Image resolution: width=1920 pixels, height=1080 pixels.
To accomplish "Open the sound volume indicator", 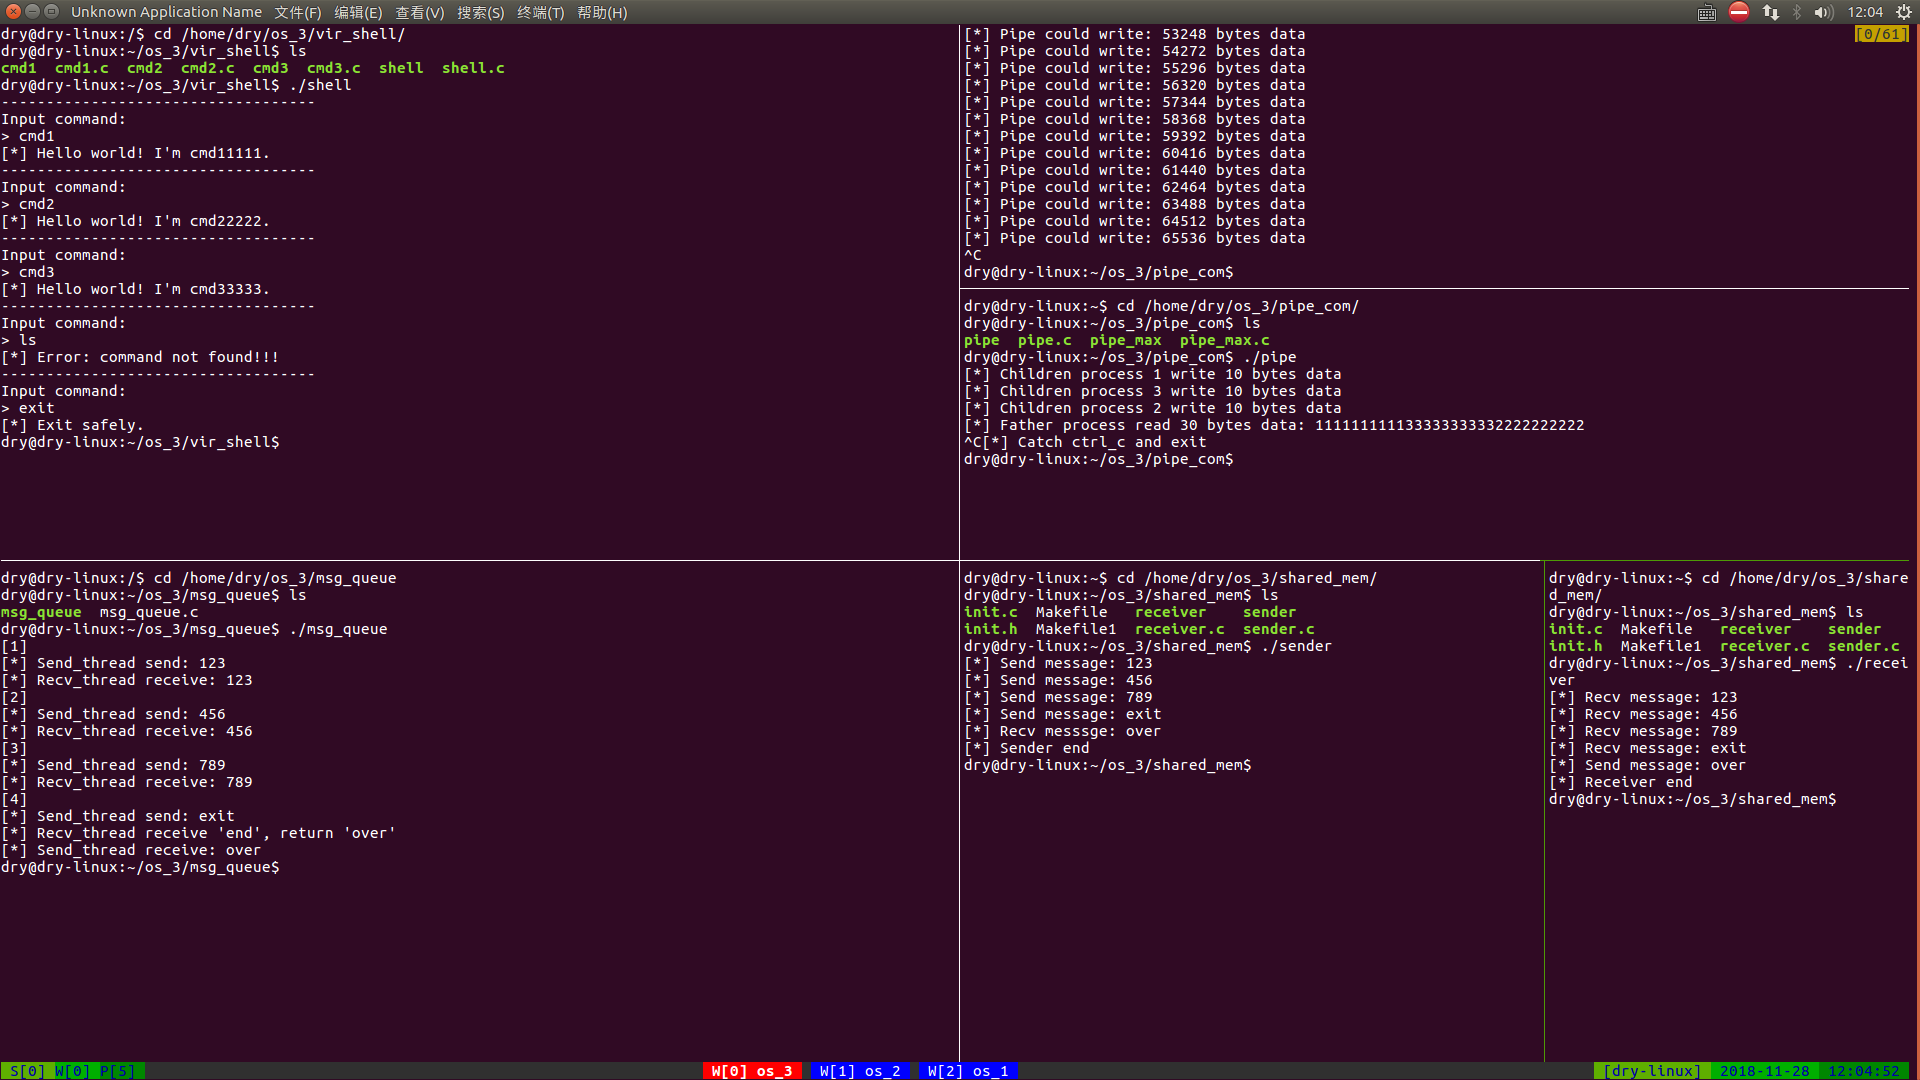I will click(1824, 12).
